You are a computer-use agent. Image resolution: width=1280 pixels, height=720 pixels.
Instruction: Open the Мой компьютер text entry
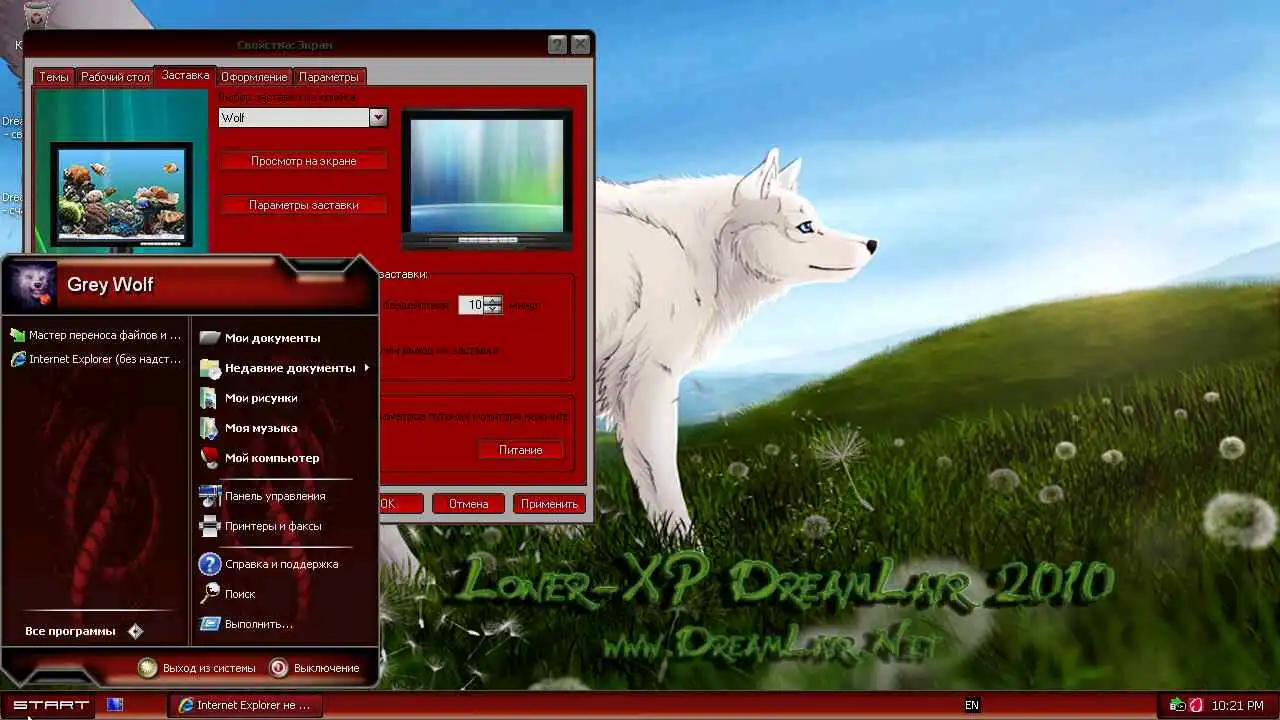click(272, 458)
